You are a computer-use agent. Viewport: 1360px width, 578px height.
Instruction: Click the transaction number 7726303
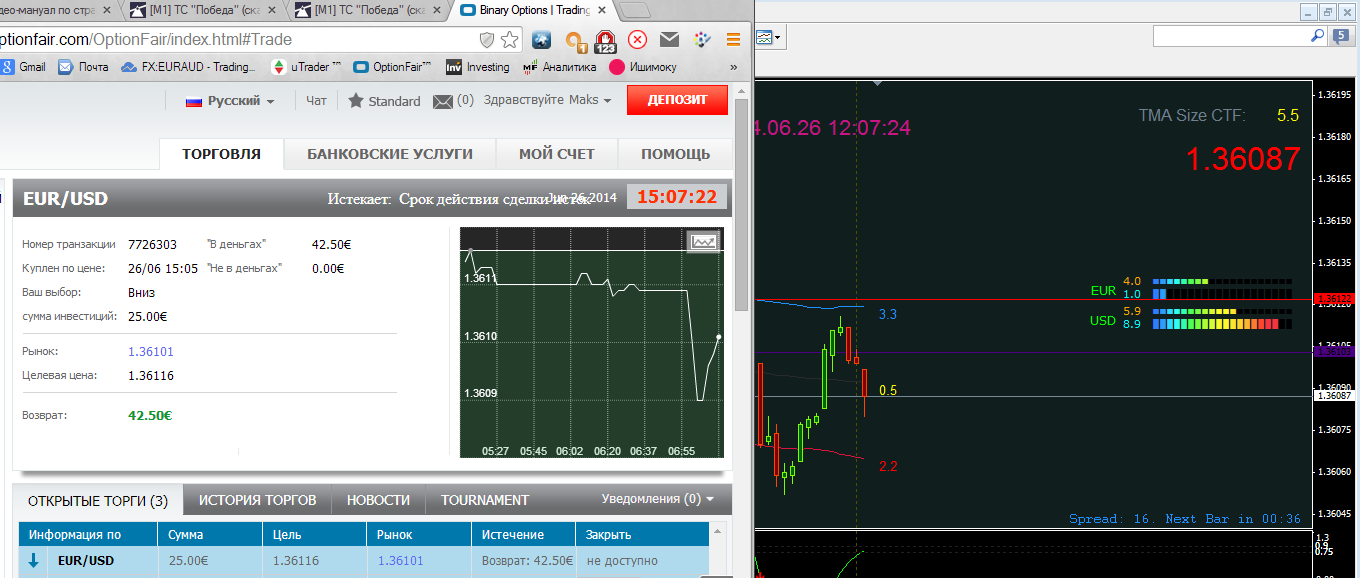click(152, 244)
